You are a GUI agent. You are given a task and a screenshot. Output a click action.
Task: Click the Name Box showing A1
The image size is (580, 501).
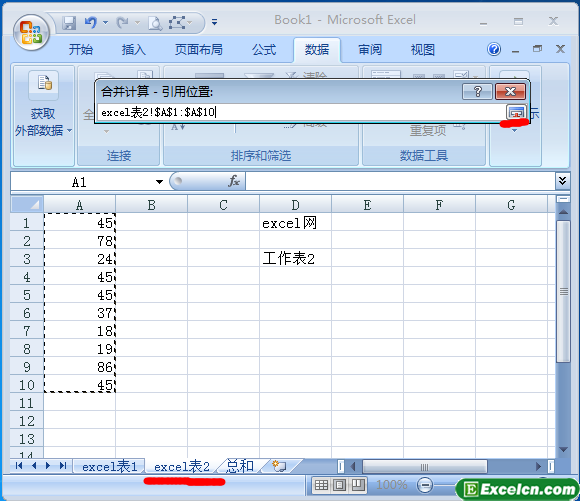pos(80,182)
